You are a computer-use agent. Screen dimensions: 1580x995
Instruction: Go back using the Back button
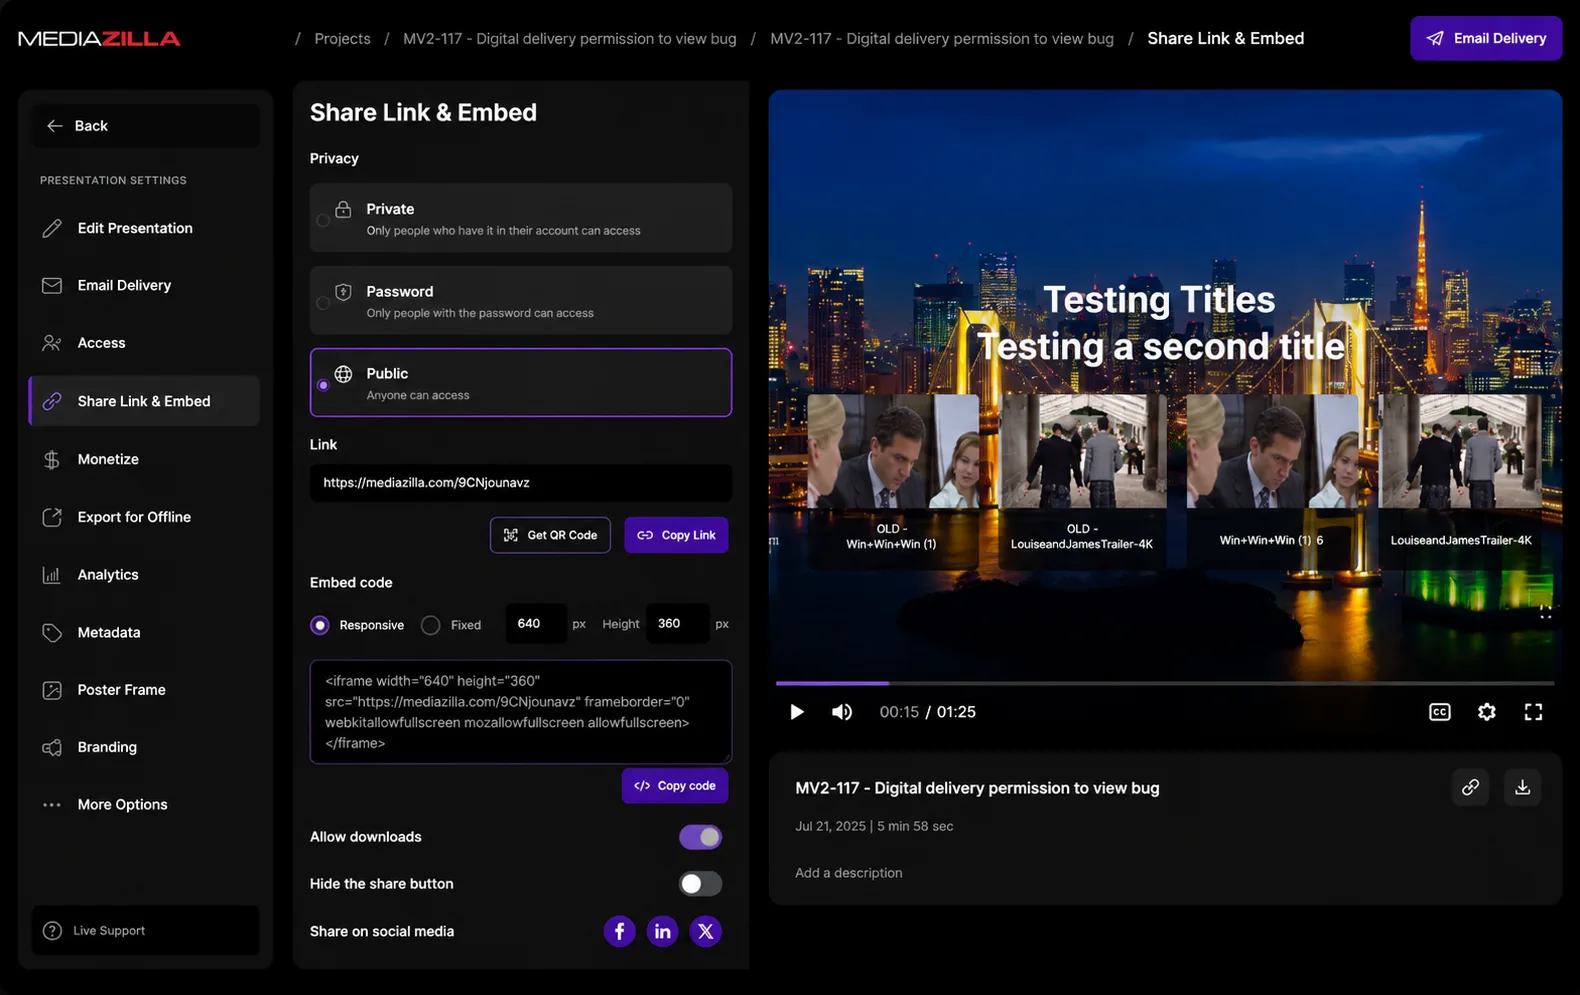click(x=145, y=126)
